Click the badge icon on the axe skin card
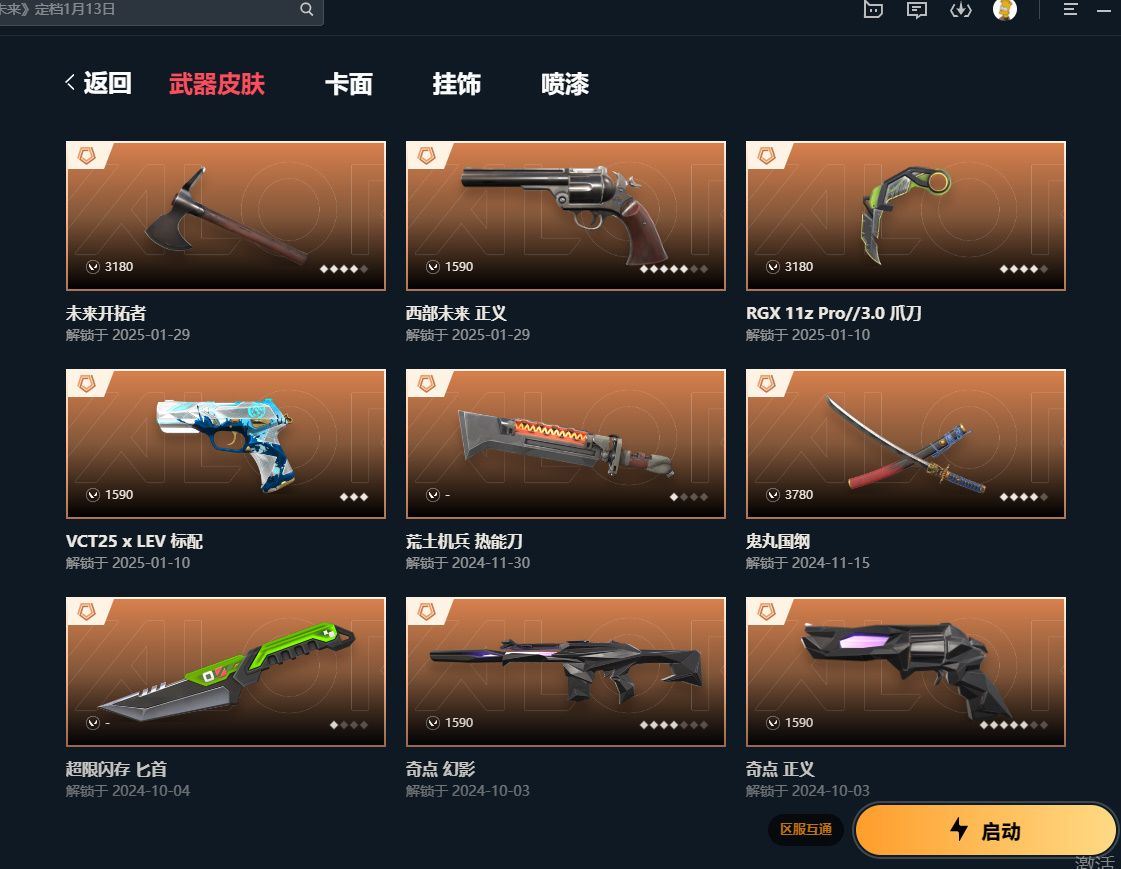1121x869 pixels. click(87, 155)
